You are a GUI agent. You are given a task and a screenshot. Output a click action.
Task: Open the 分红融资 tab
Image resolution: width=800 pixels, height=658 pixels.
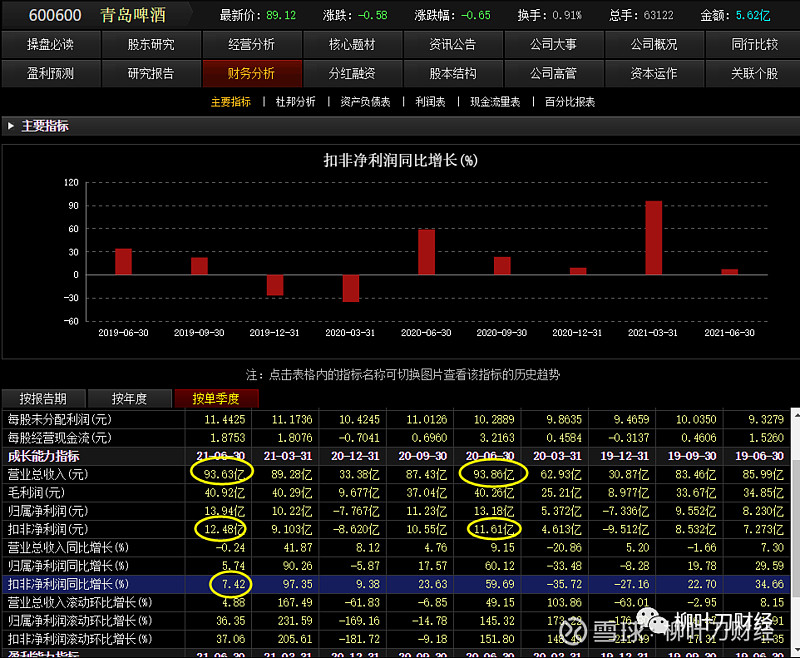[352, 73]
